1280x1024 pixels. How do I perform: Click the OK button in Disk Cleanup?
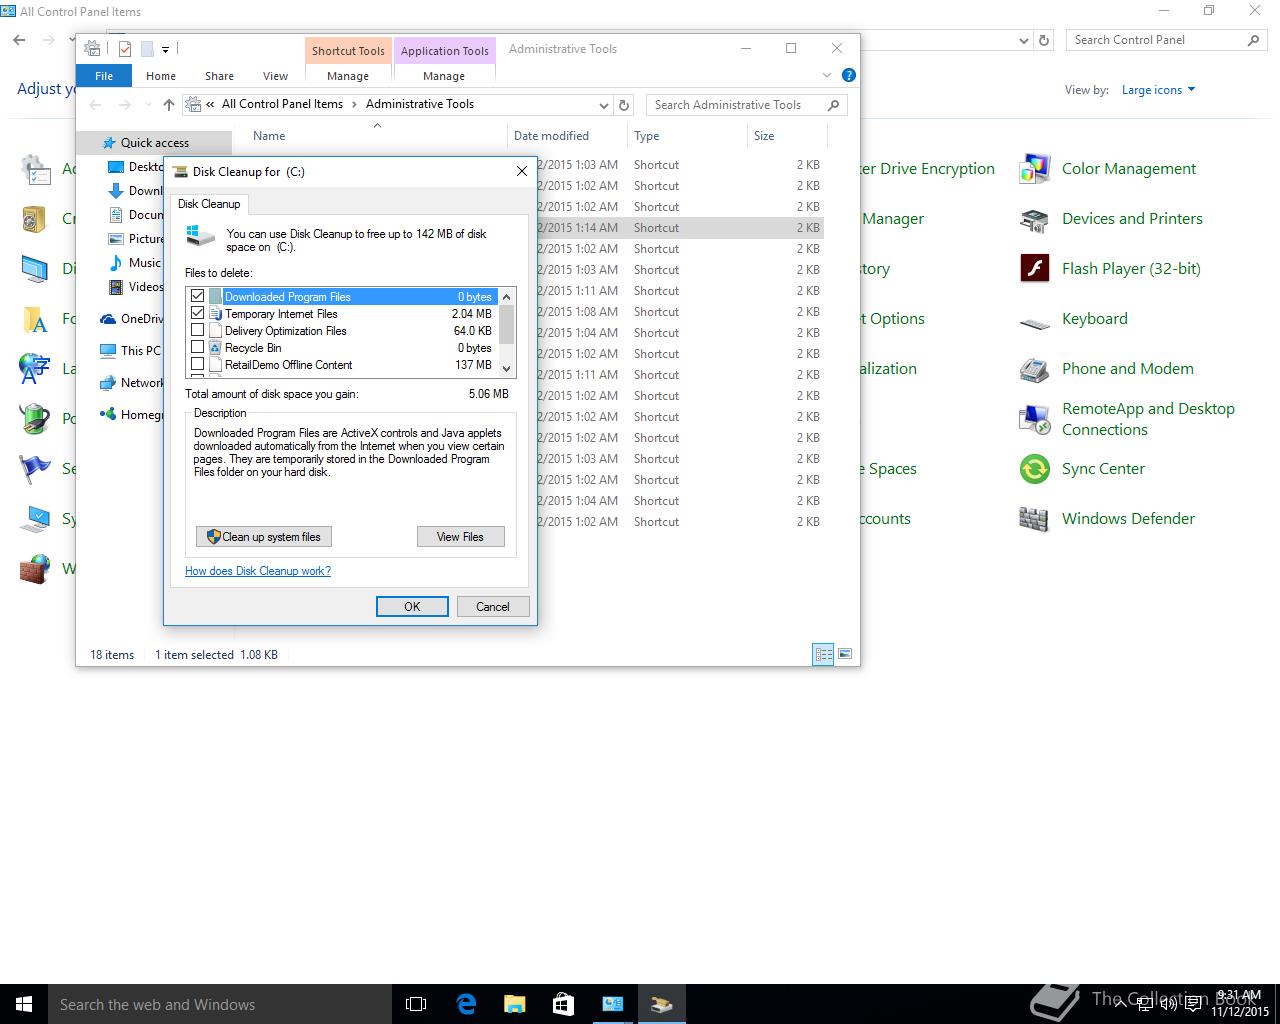[412, 607]
